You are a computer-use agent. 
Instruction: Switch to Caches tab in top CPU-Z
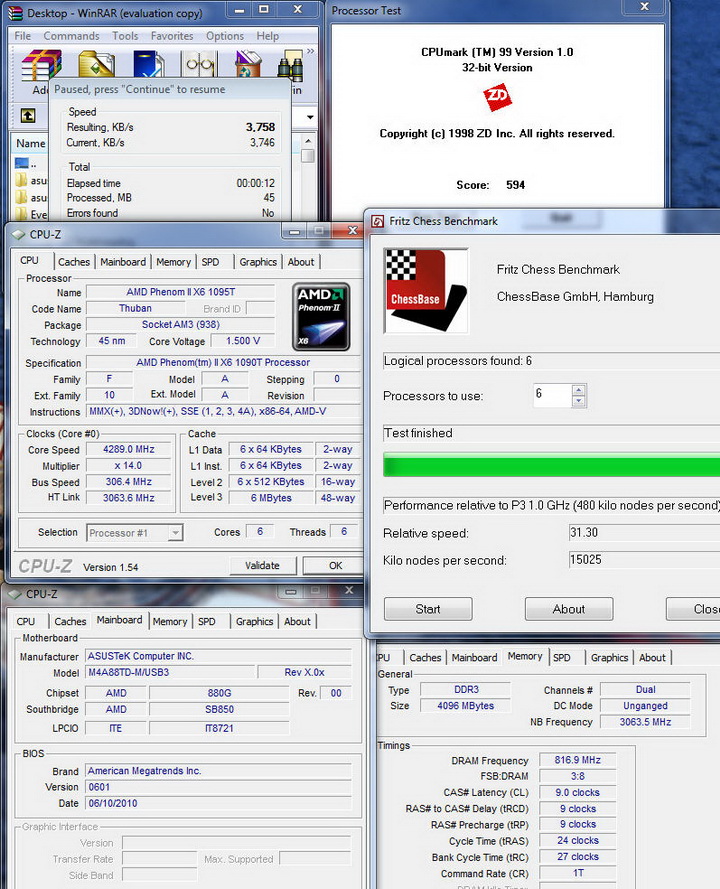[74, 262]
